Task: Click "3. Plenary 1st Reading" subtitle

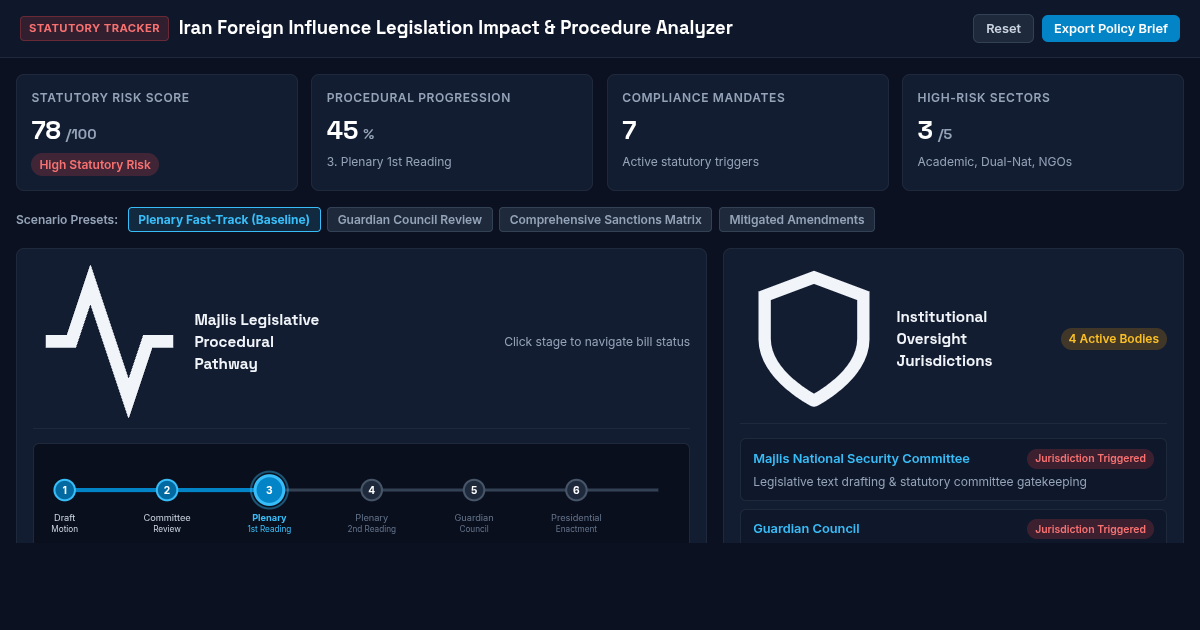Action: point(389,162)
